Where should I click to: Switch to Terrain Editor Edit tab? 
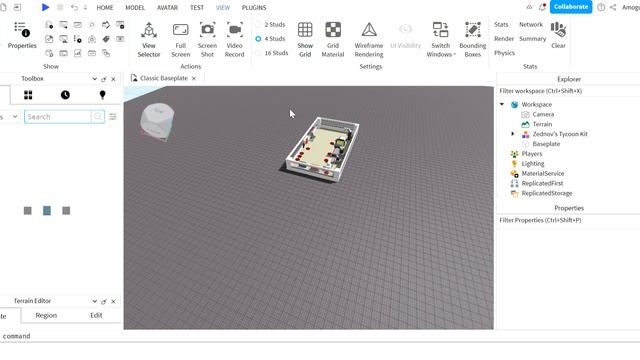(x=96, y=316)
